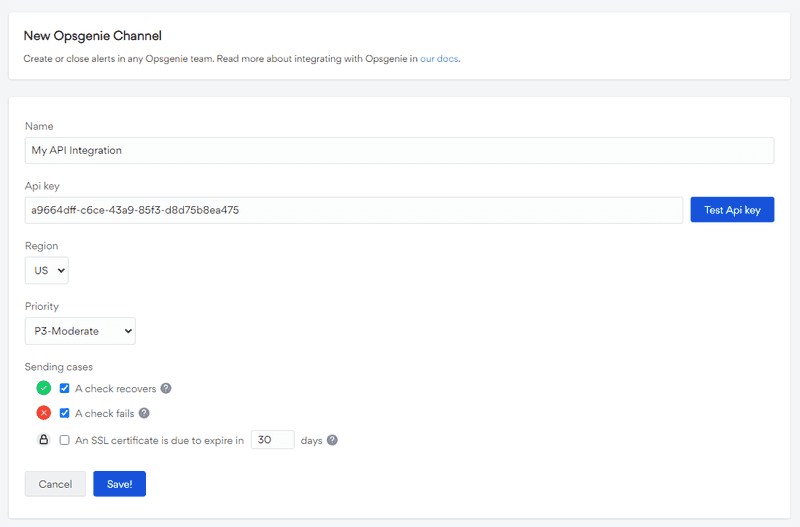Open the 'our docs' link
Viewport: 800px width, 527px height.
tap(439, 59)
